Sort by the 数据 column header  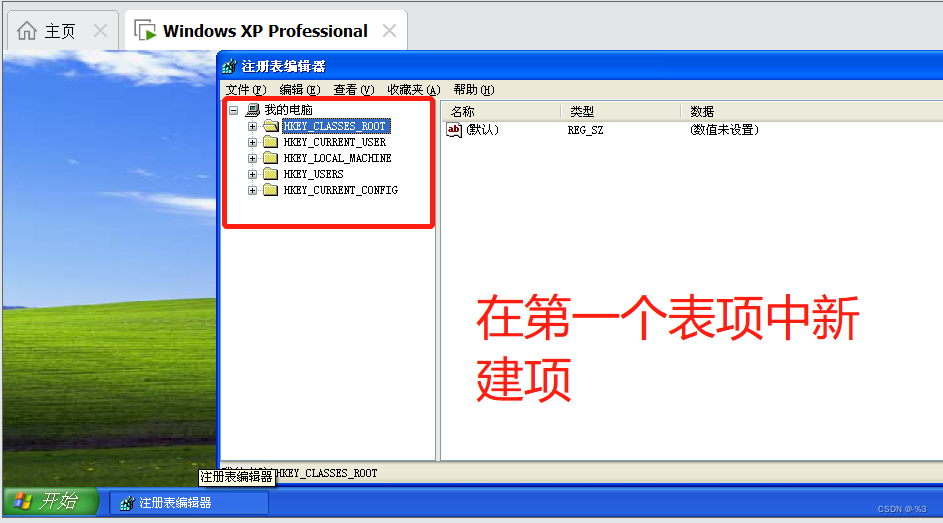click(x=812, y=111)
